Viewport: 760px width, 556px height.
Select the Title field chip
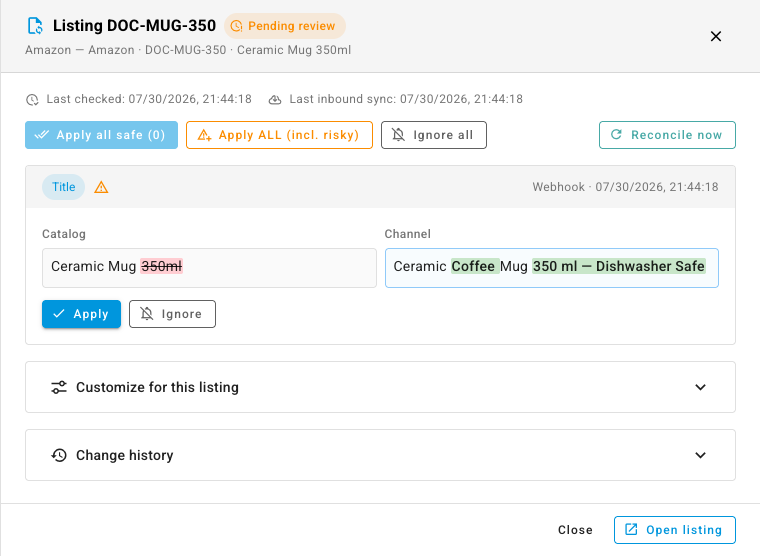(x=63, y=187)
